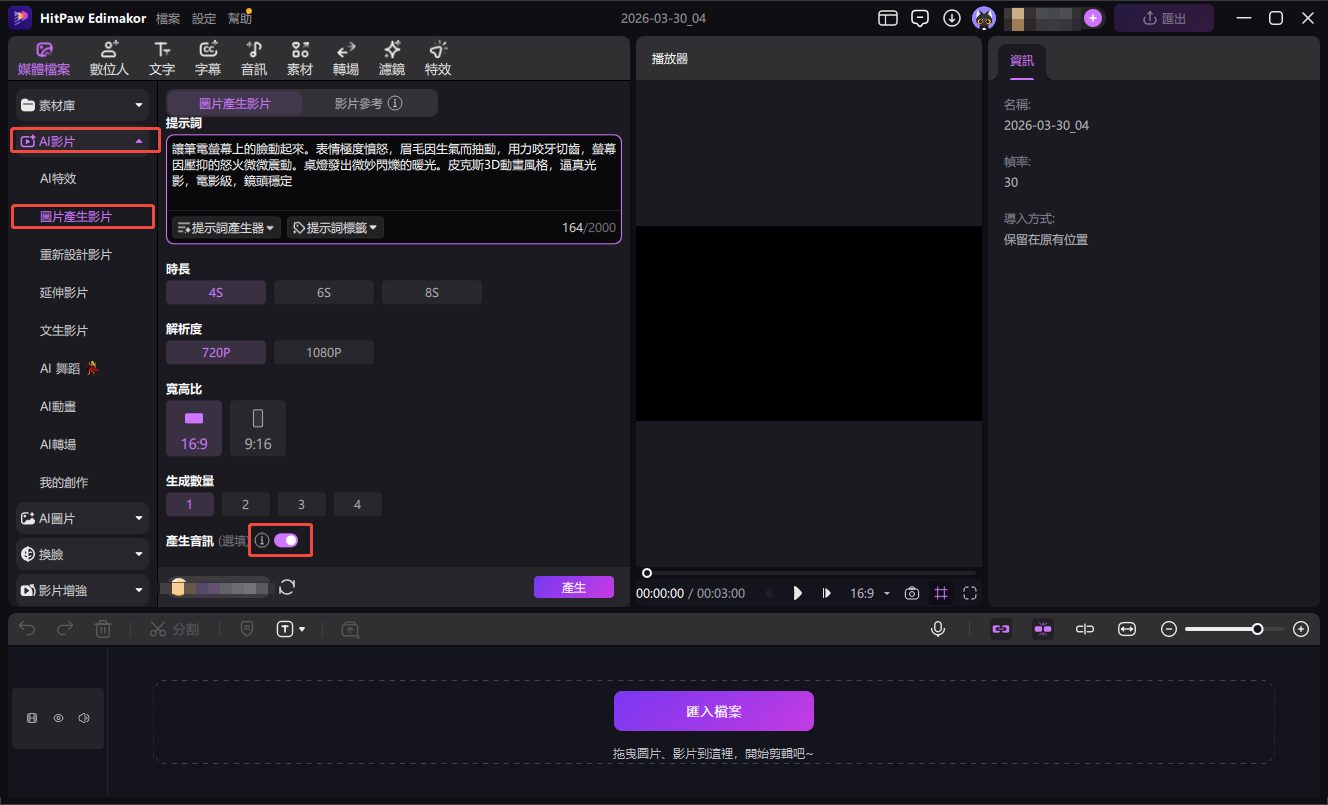This screenshot has width=1328, height=805.
Task: Open the 濾鏡 filters panel
Action: (391, 57)
